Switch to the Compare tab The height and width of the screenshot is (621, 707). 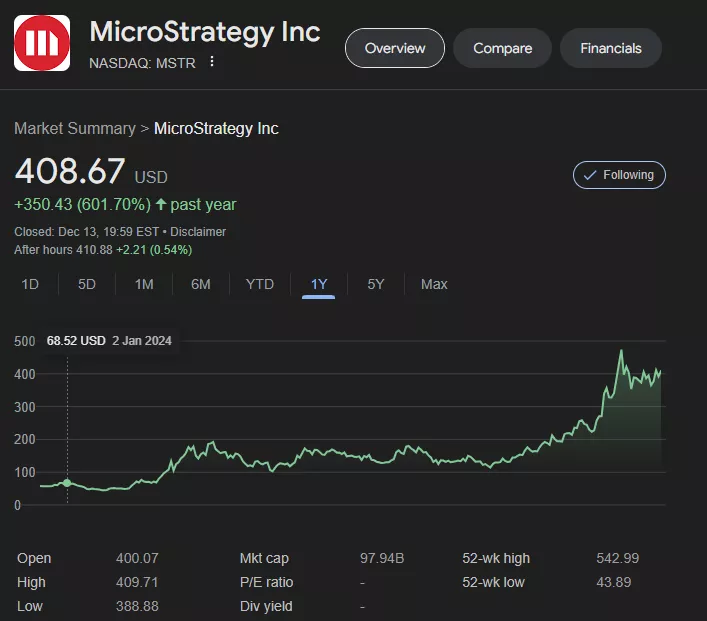[x=502, y=48]
